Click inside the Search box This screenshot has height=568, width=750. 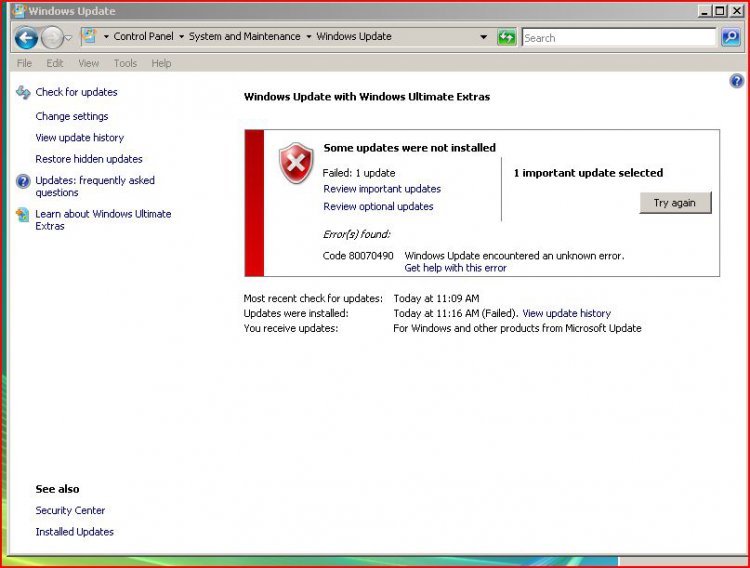coord(618,37)
